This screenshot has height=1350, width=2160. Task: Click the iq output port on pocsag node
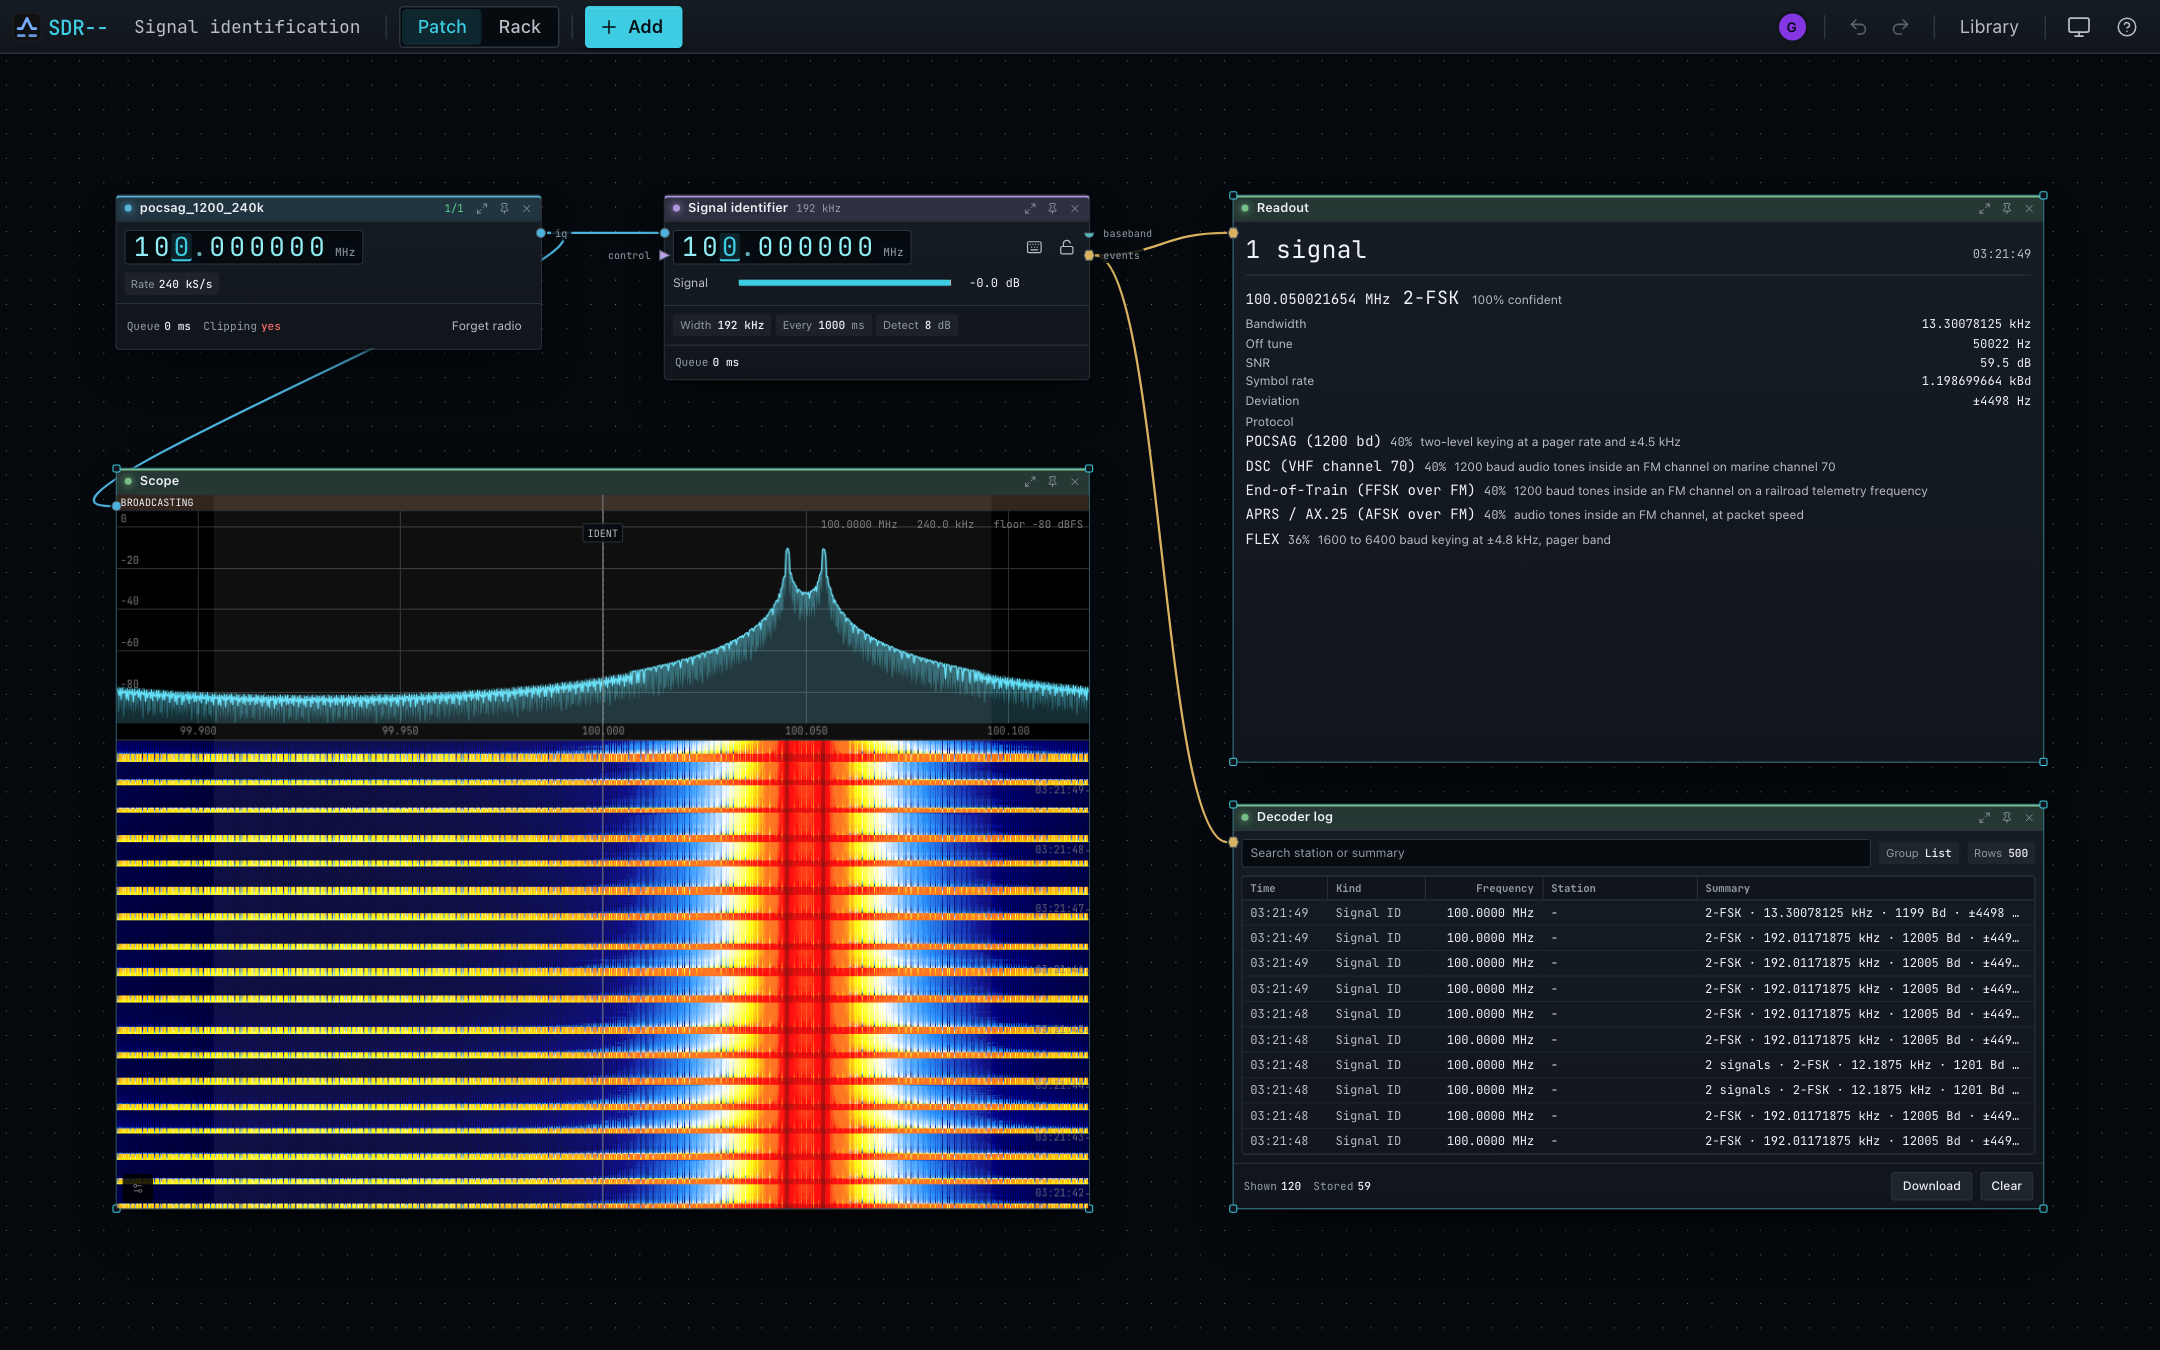click(x=541, y=233)
